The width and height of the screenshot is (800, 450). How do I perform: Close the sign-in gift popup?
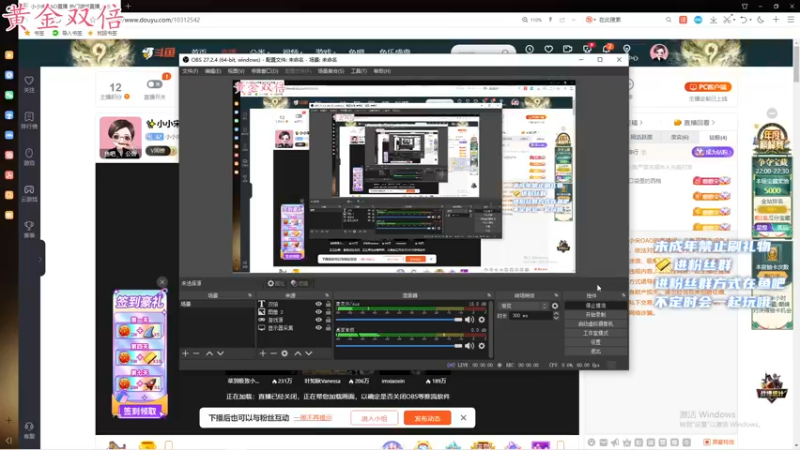[x=162, y=282]
